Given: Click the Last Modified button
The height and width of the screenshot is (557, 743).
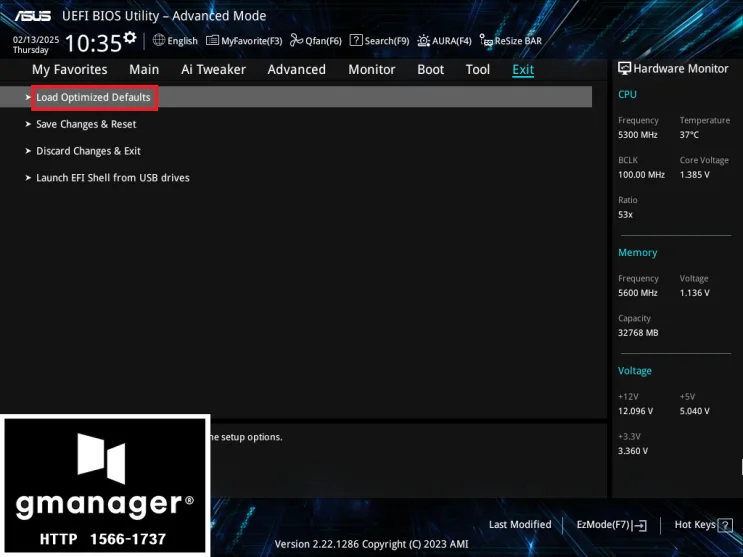Looking at the screenshot, I should [520, 525].
